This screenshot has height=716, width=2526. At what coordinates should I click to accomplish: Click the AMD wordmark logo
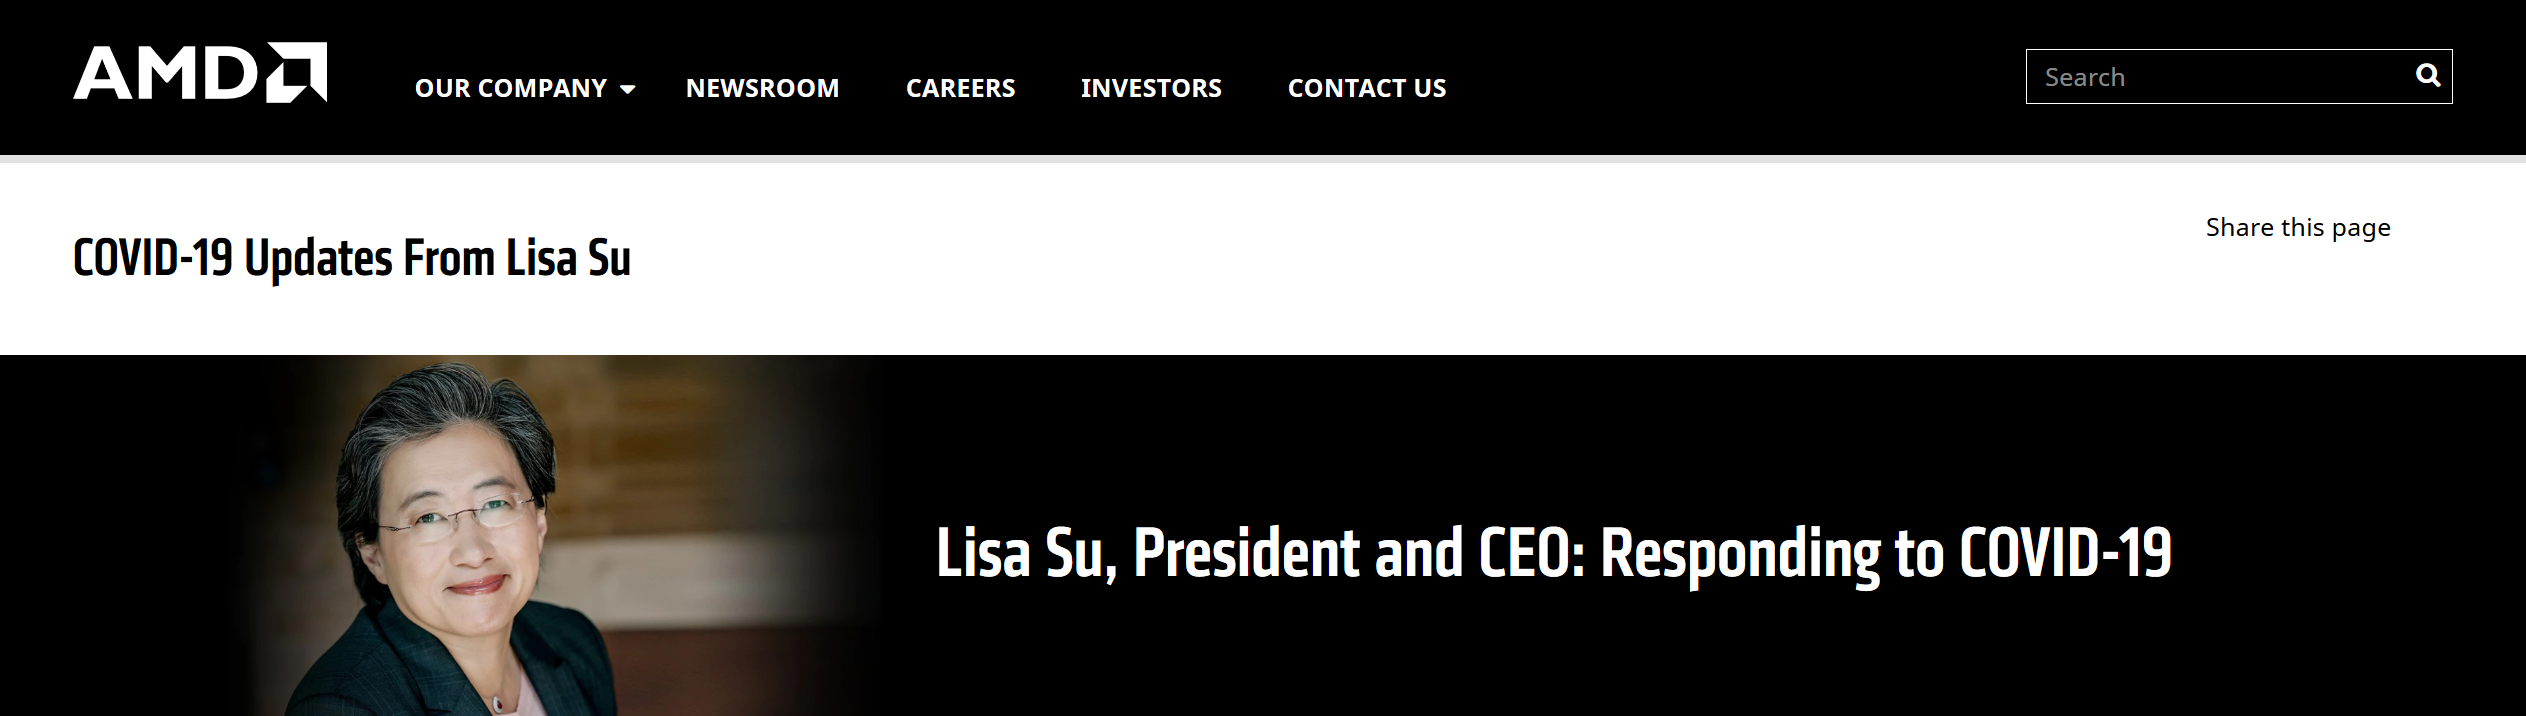click(x=166, y=73)
